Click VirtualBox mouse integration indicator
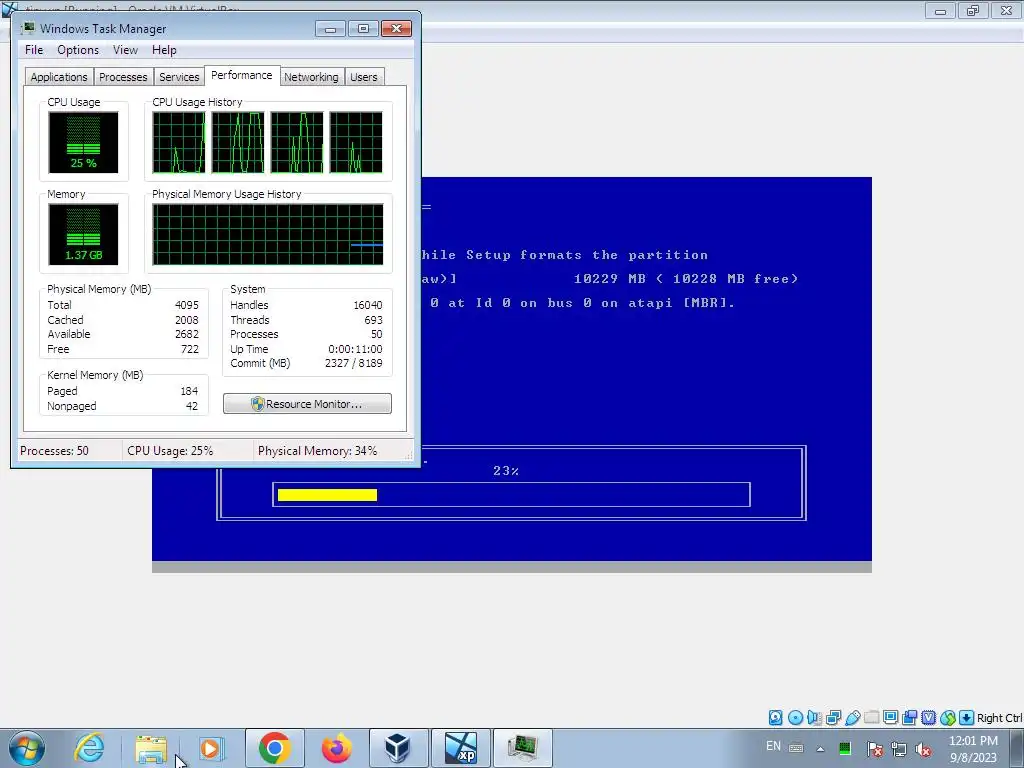 click(x=948, y=718)
